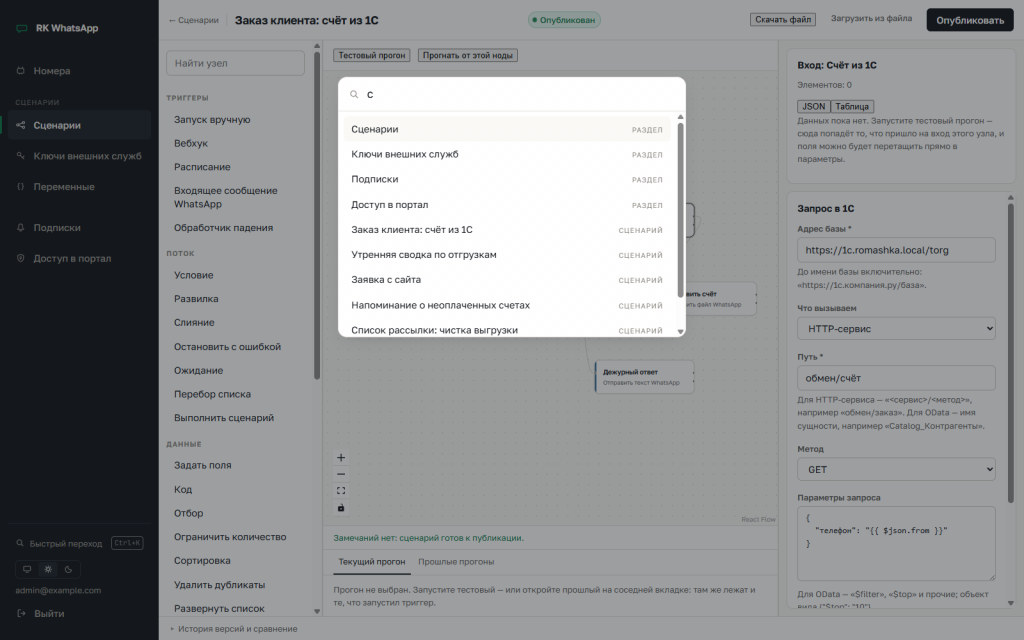Click the Опубликовать button

click(x=970, y=20)
